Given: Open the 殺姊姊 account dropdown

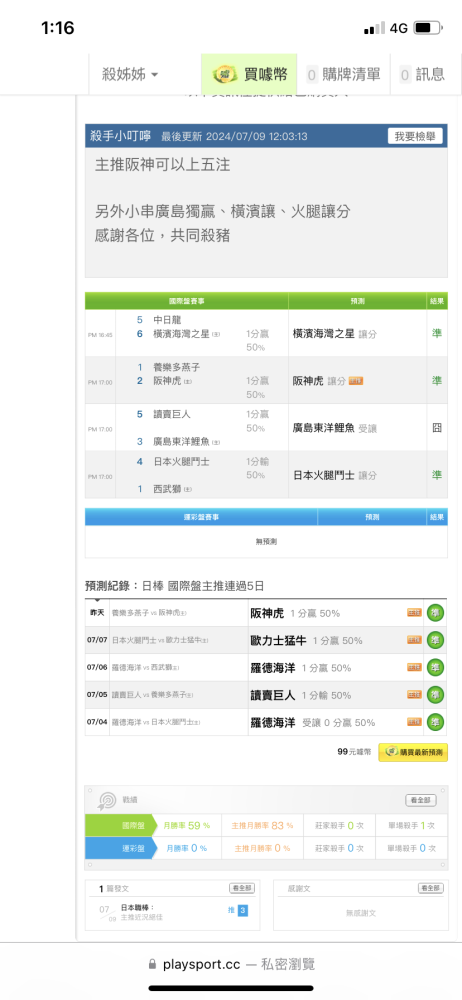Looking at the screenshot, I should point(130,75).
